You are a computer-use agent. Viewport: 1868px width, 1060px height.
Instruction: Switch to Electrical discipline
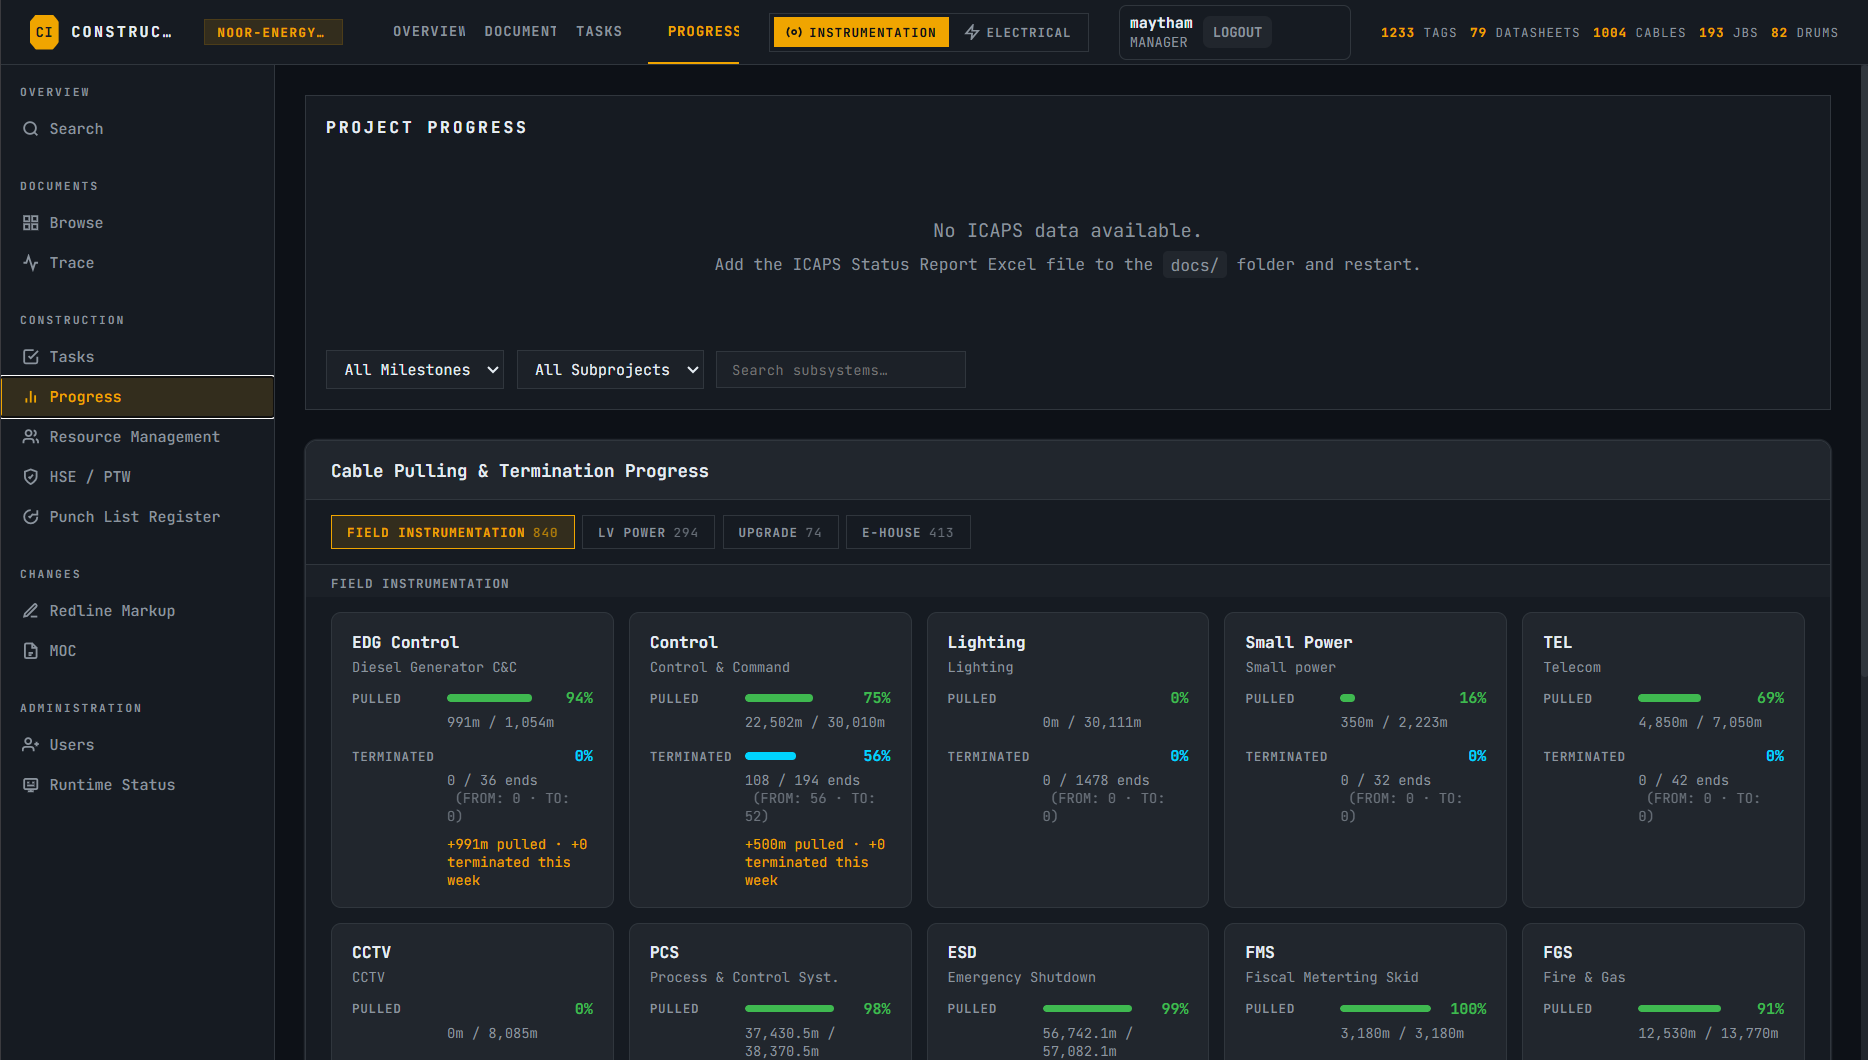(1017, 33)
